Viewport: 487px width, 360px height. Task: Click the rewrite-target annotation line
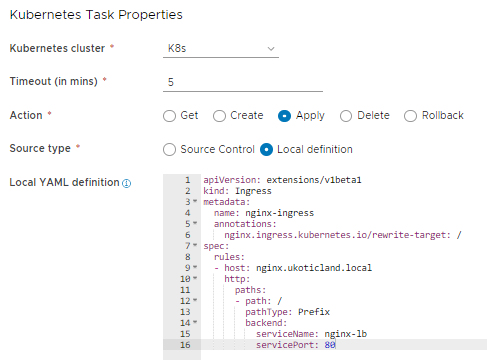pos(343,235)
